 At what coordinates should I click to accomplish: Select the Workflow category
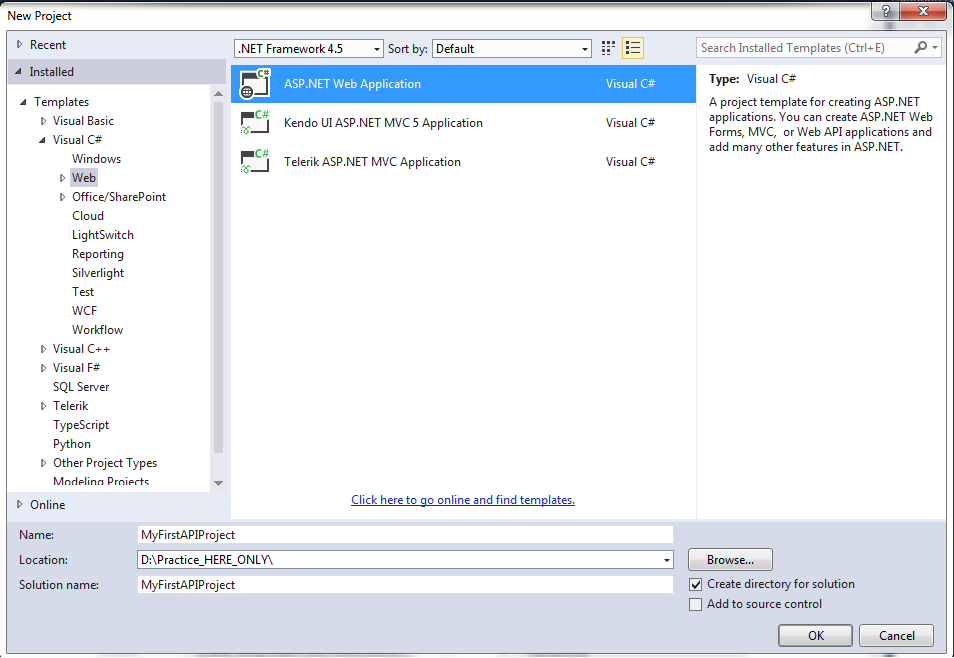point(97,330)
